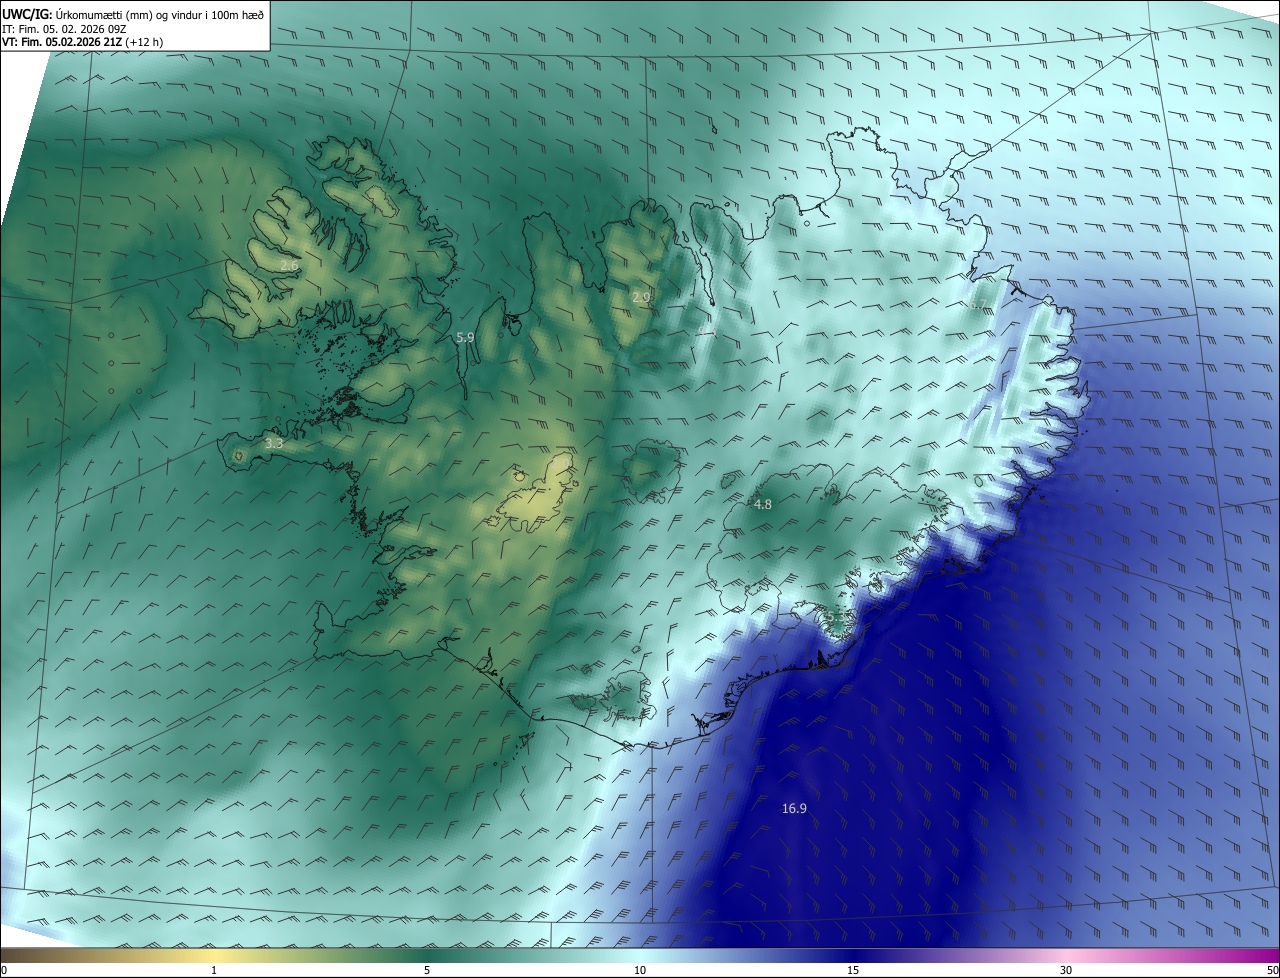
Task: Click the 5.9 value on the map
Action: [465, 338]
